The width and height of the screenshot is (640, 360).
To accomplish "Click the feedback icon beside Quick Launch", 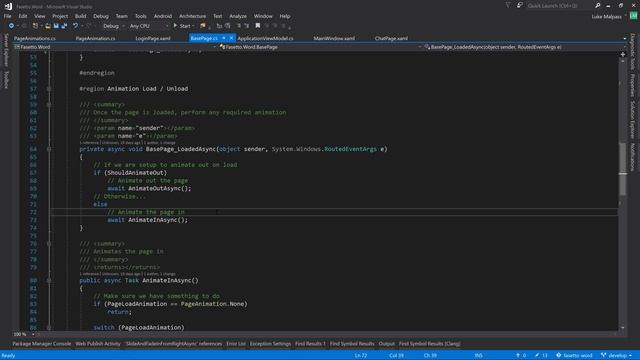I will click(520, 5).
